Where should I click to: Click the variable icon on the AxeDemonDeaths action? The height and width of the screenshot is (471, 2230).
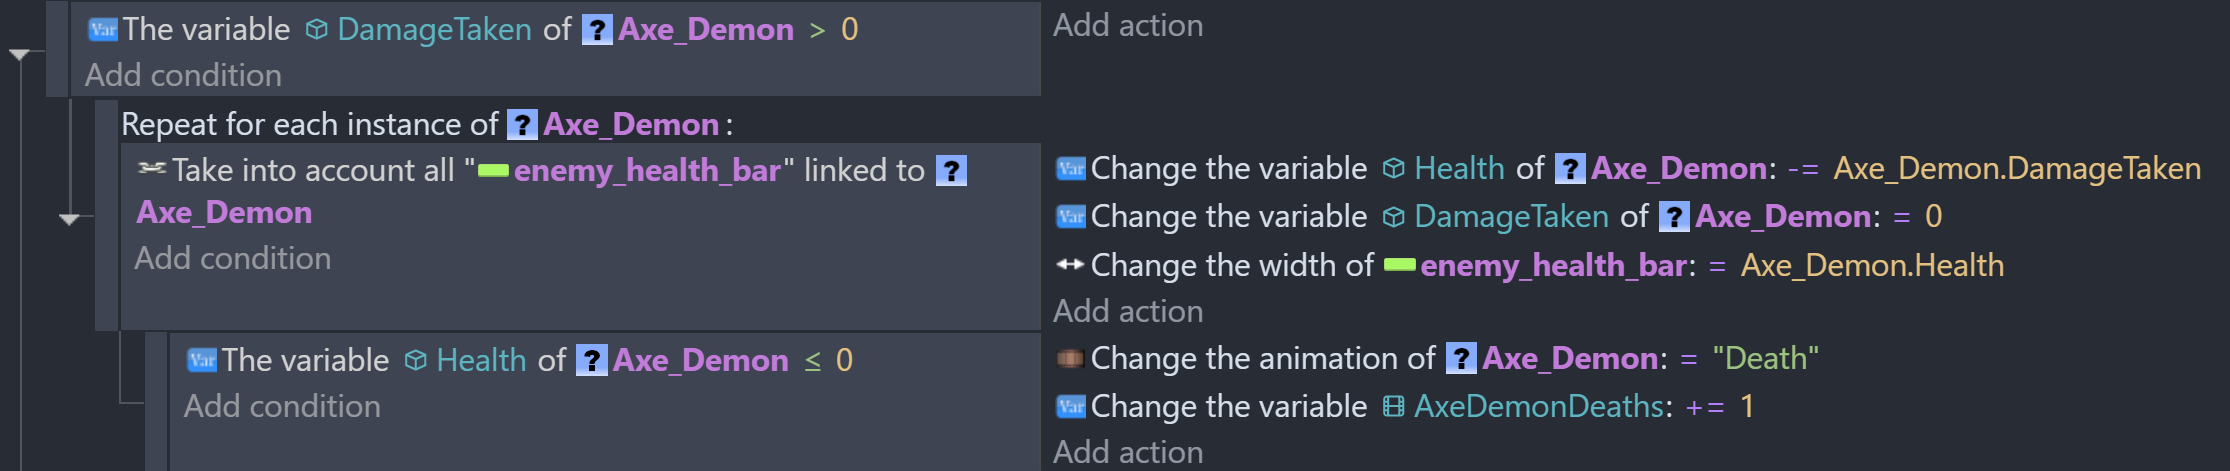1070,406
